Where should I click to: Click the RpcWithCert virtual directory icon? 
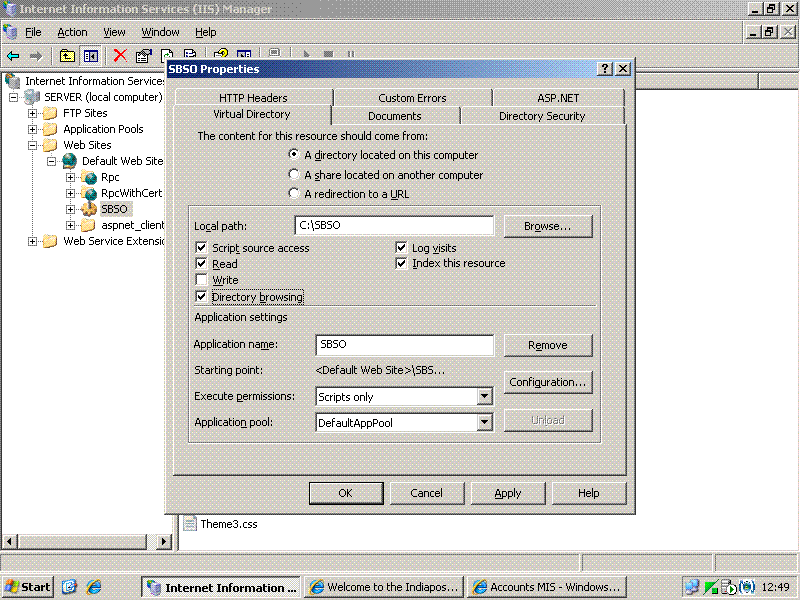click(89, 193)
